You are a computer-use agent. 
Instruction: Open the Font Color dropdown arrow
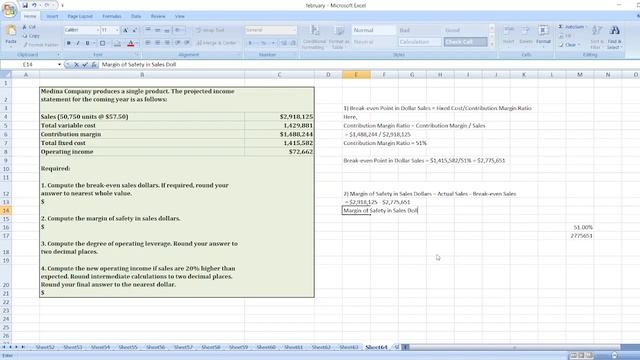click(136, 43)
